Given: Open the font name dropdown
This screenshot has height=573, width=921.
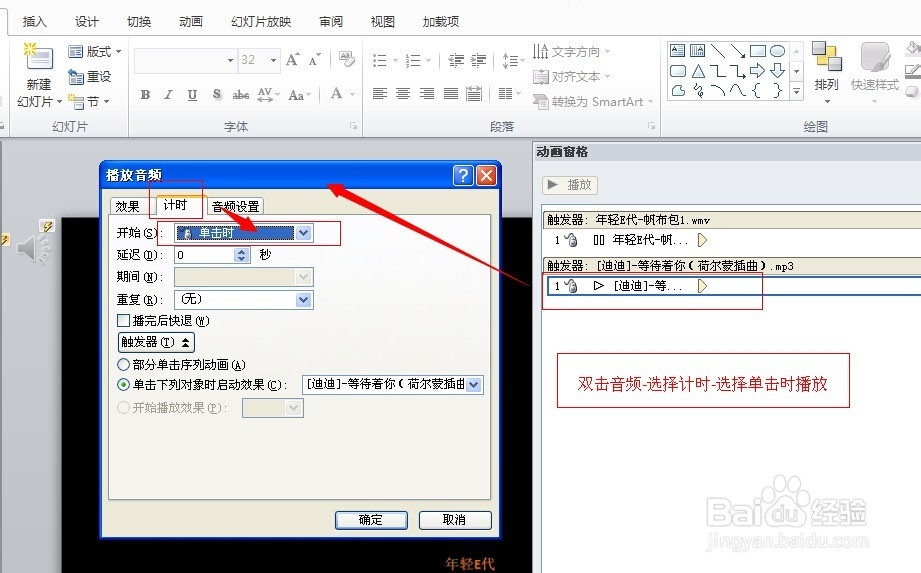Looking at the screenshot, I should click(x=230, y=60).
